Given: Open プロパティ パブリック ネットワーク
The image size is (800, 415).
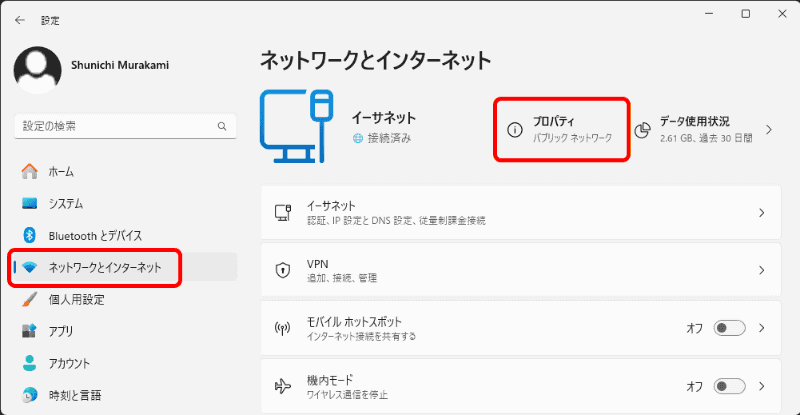Looking at the screenshot, I should tap(562, 130).
